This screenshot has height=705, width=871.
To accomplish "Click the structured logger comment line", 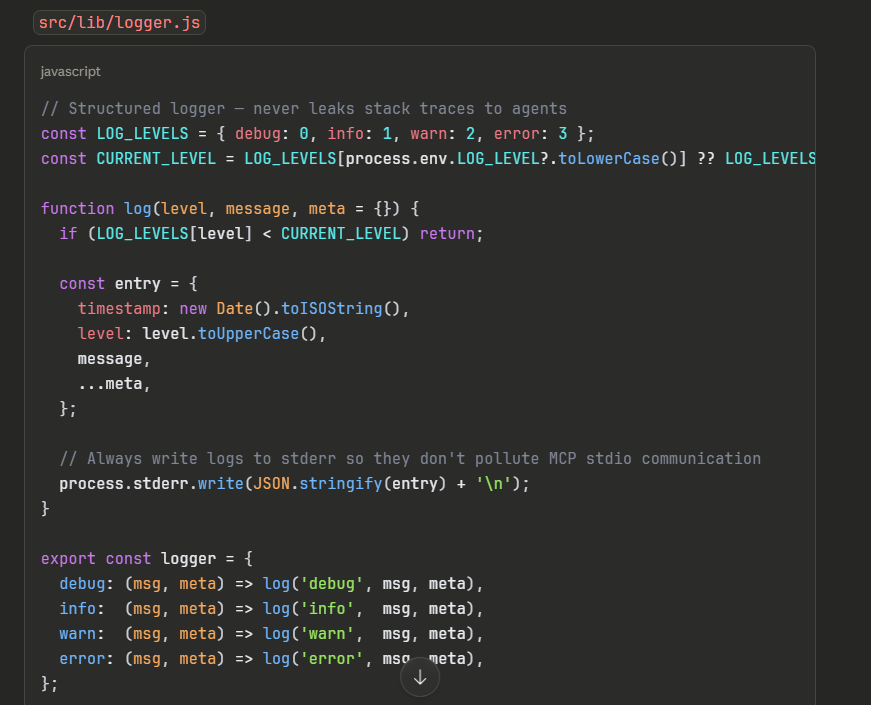I will coord(304,108).
